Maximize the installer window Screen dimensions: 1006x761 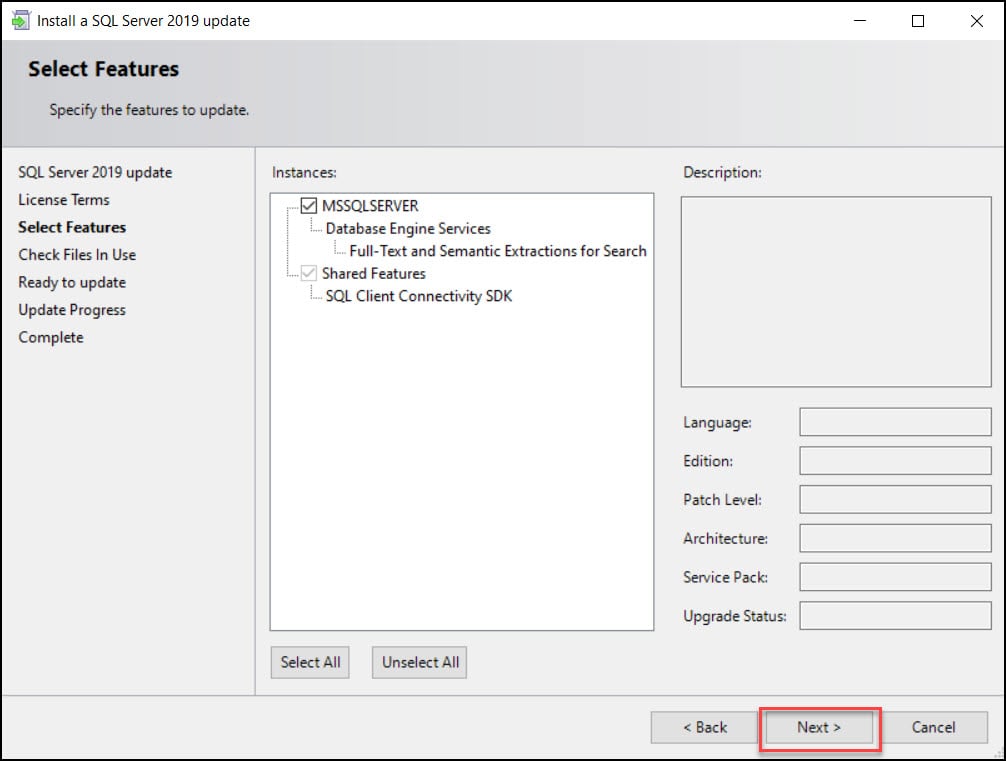918,21
